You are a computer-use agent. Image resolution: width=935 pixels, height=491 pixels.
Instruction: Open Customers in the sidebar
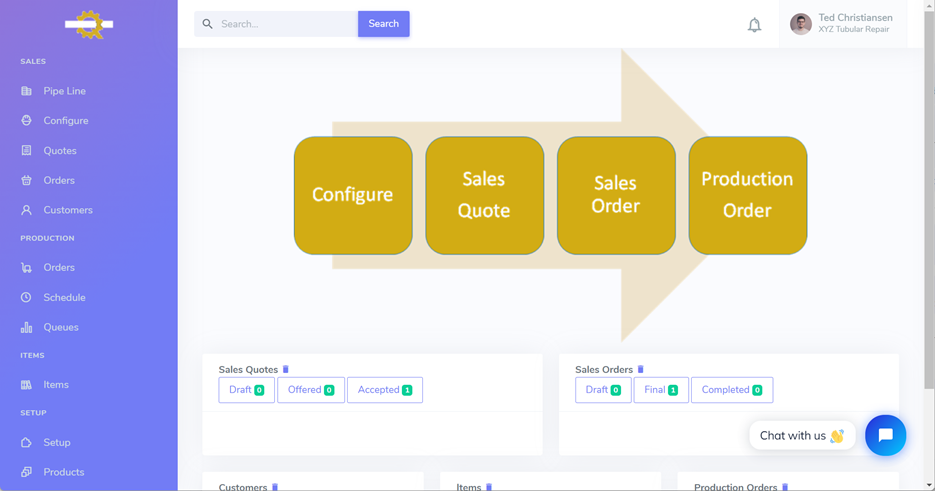pos(67,210)
